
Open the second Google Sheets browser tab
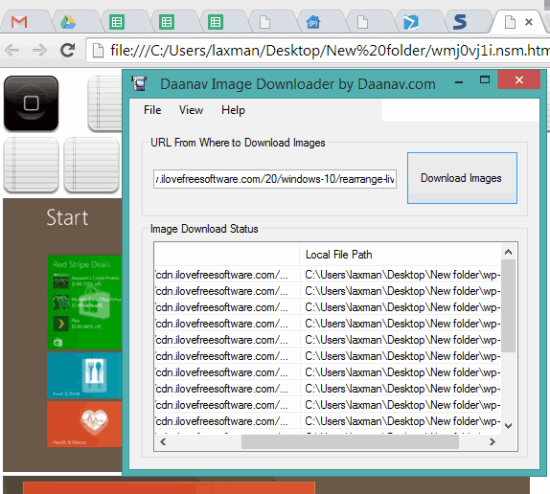(x=166, y=22)
